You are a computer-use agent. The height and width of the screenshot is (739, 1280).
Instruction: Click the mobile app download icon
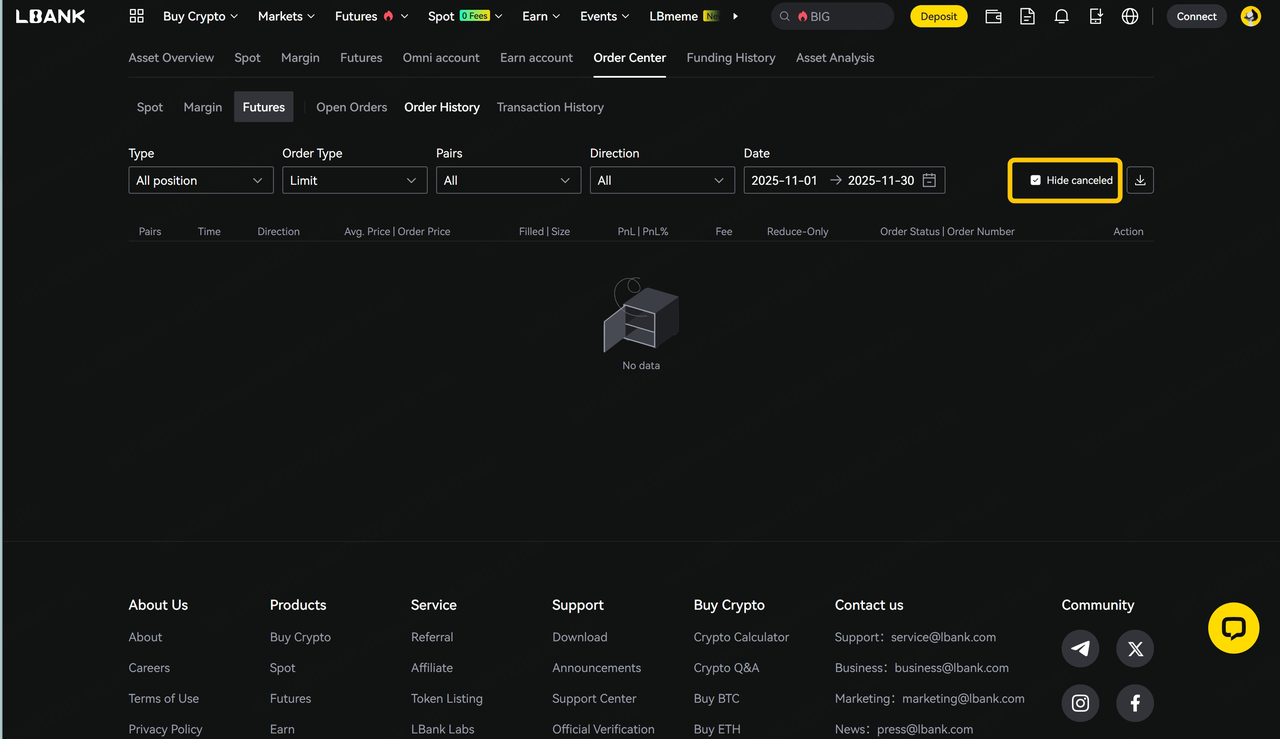click(1096, 16)
